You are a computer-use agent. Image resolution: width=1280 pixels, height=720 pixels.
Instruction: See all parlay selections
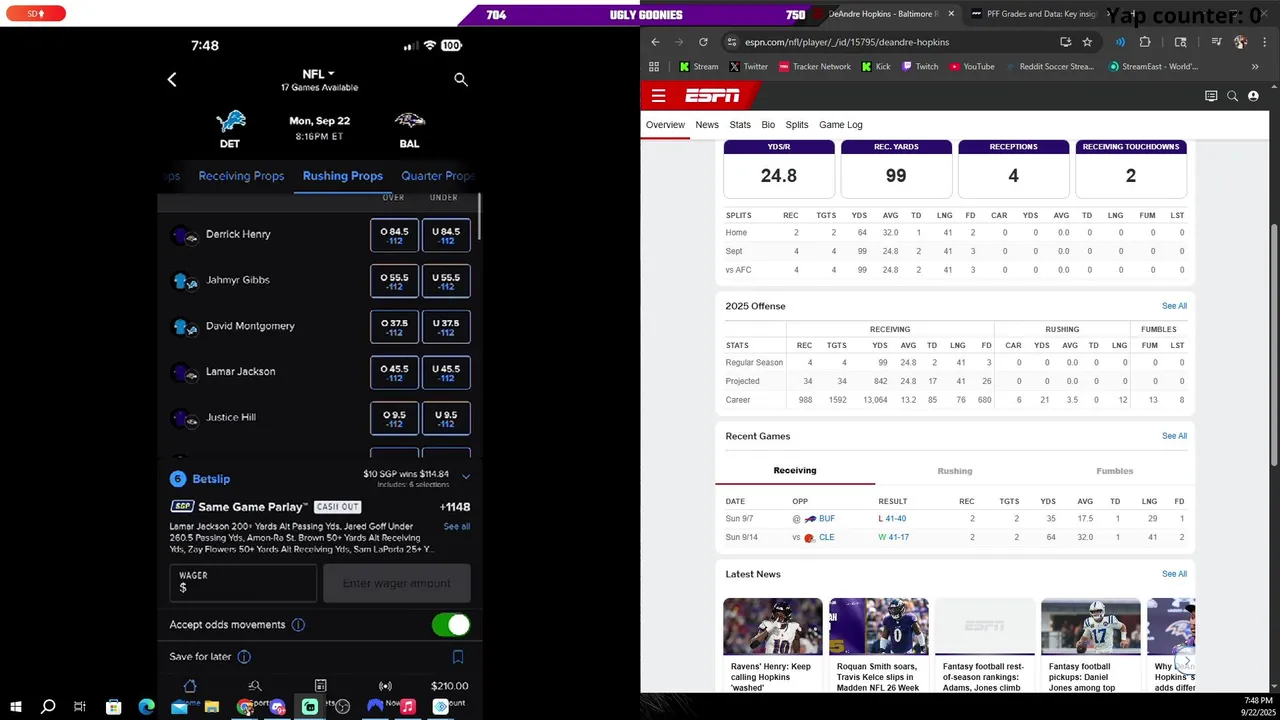(x=457, y=526)
